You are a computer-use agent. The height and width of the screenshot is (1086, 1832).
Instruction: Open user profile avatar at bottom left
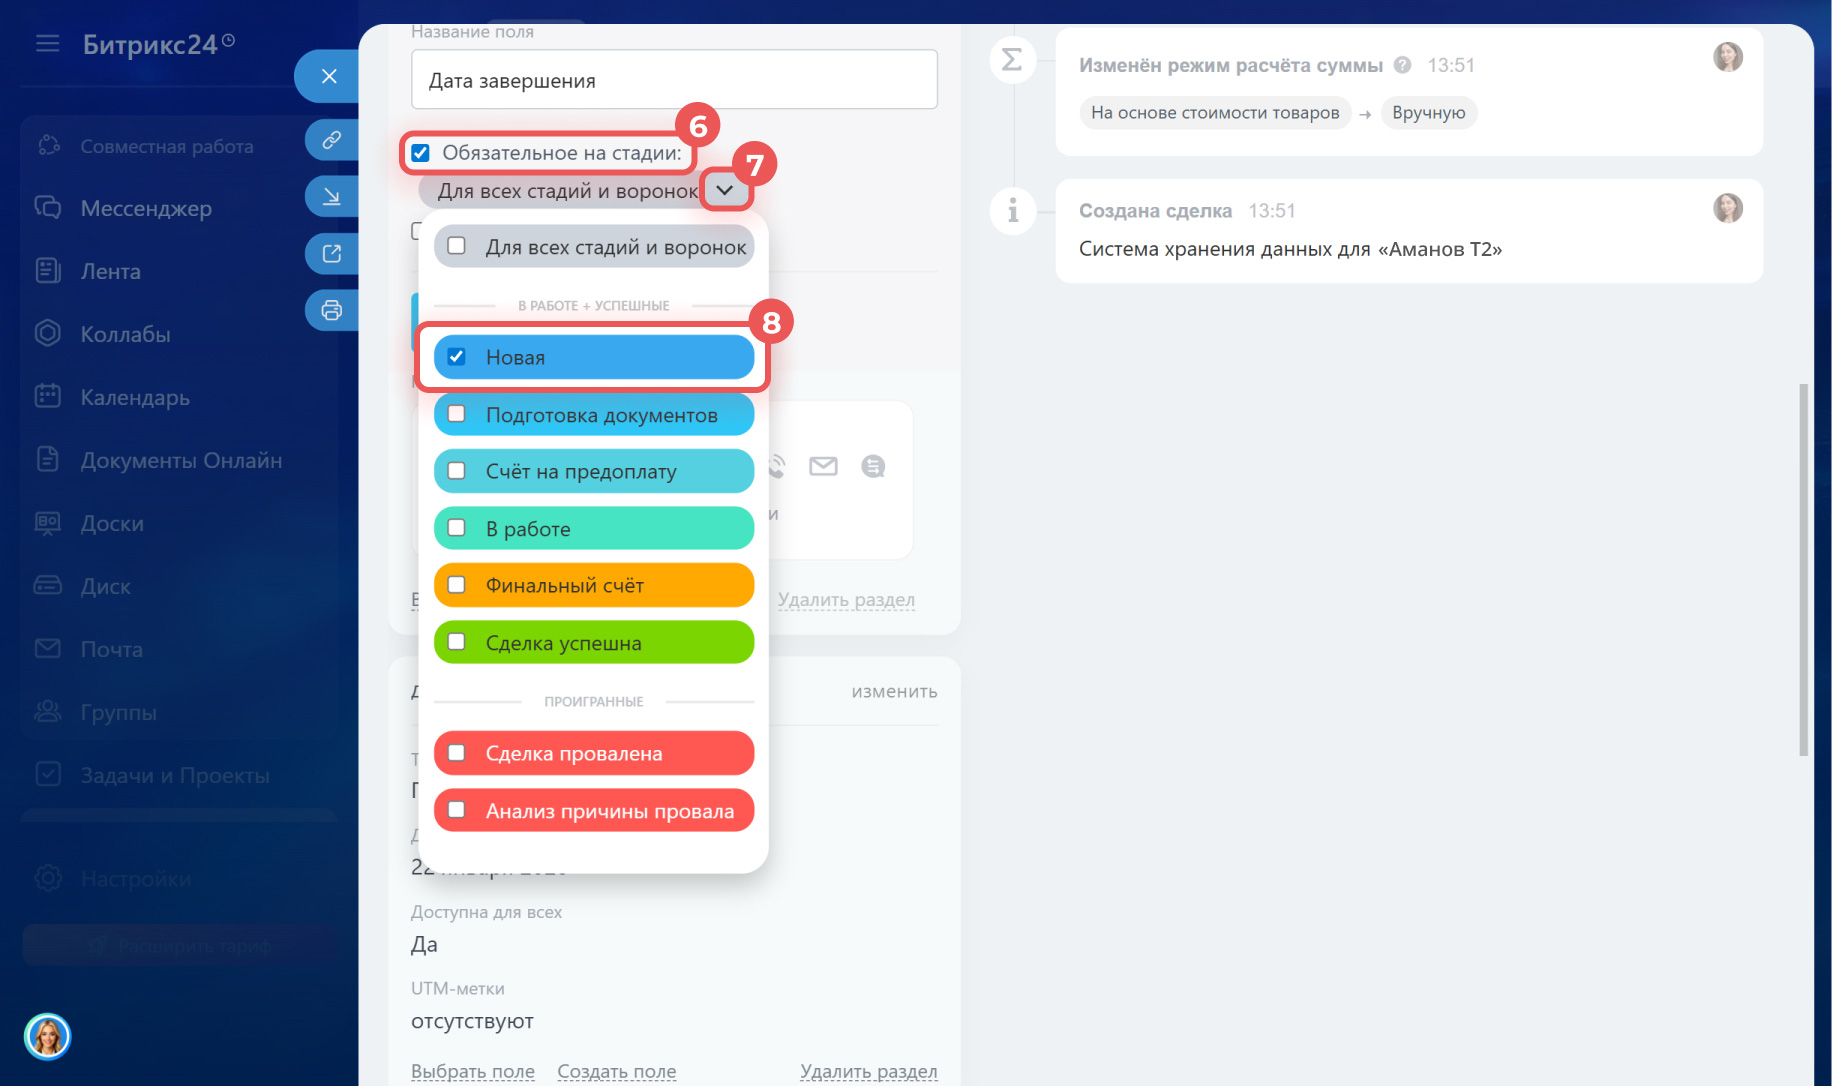47,1036
